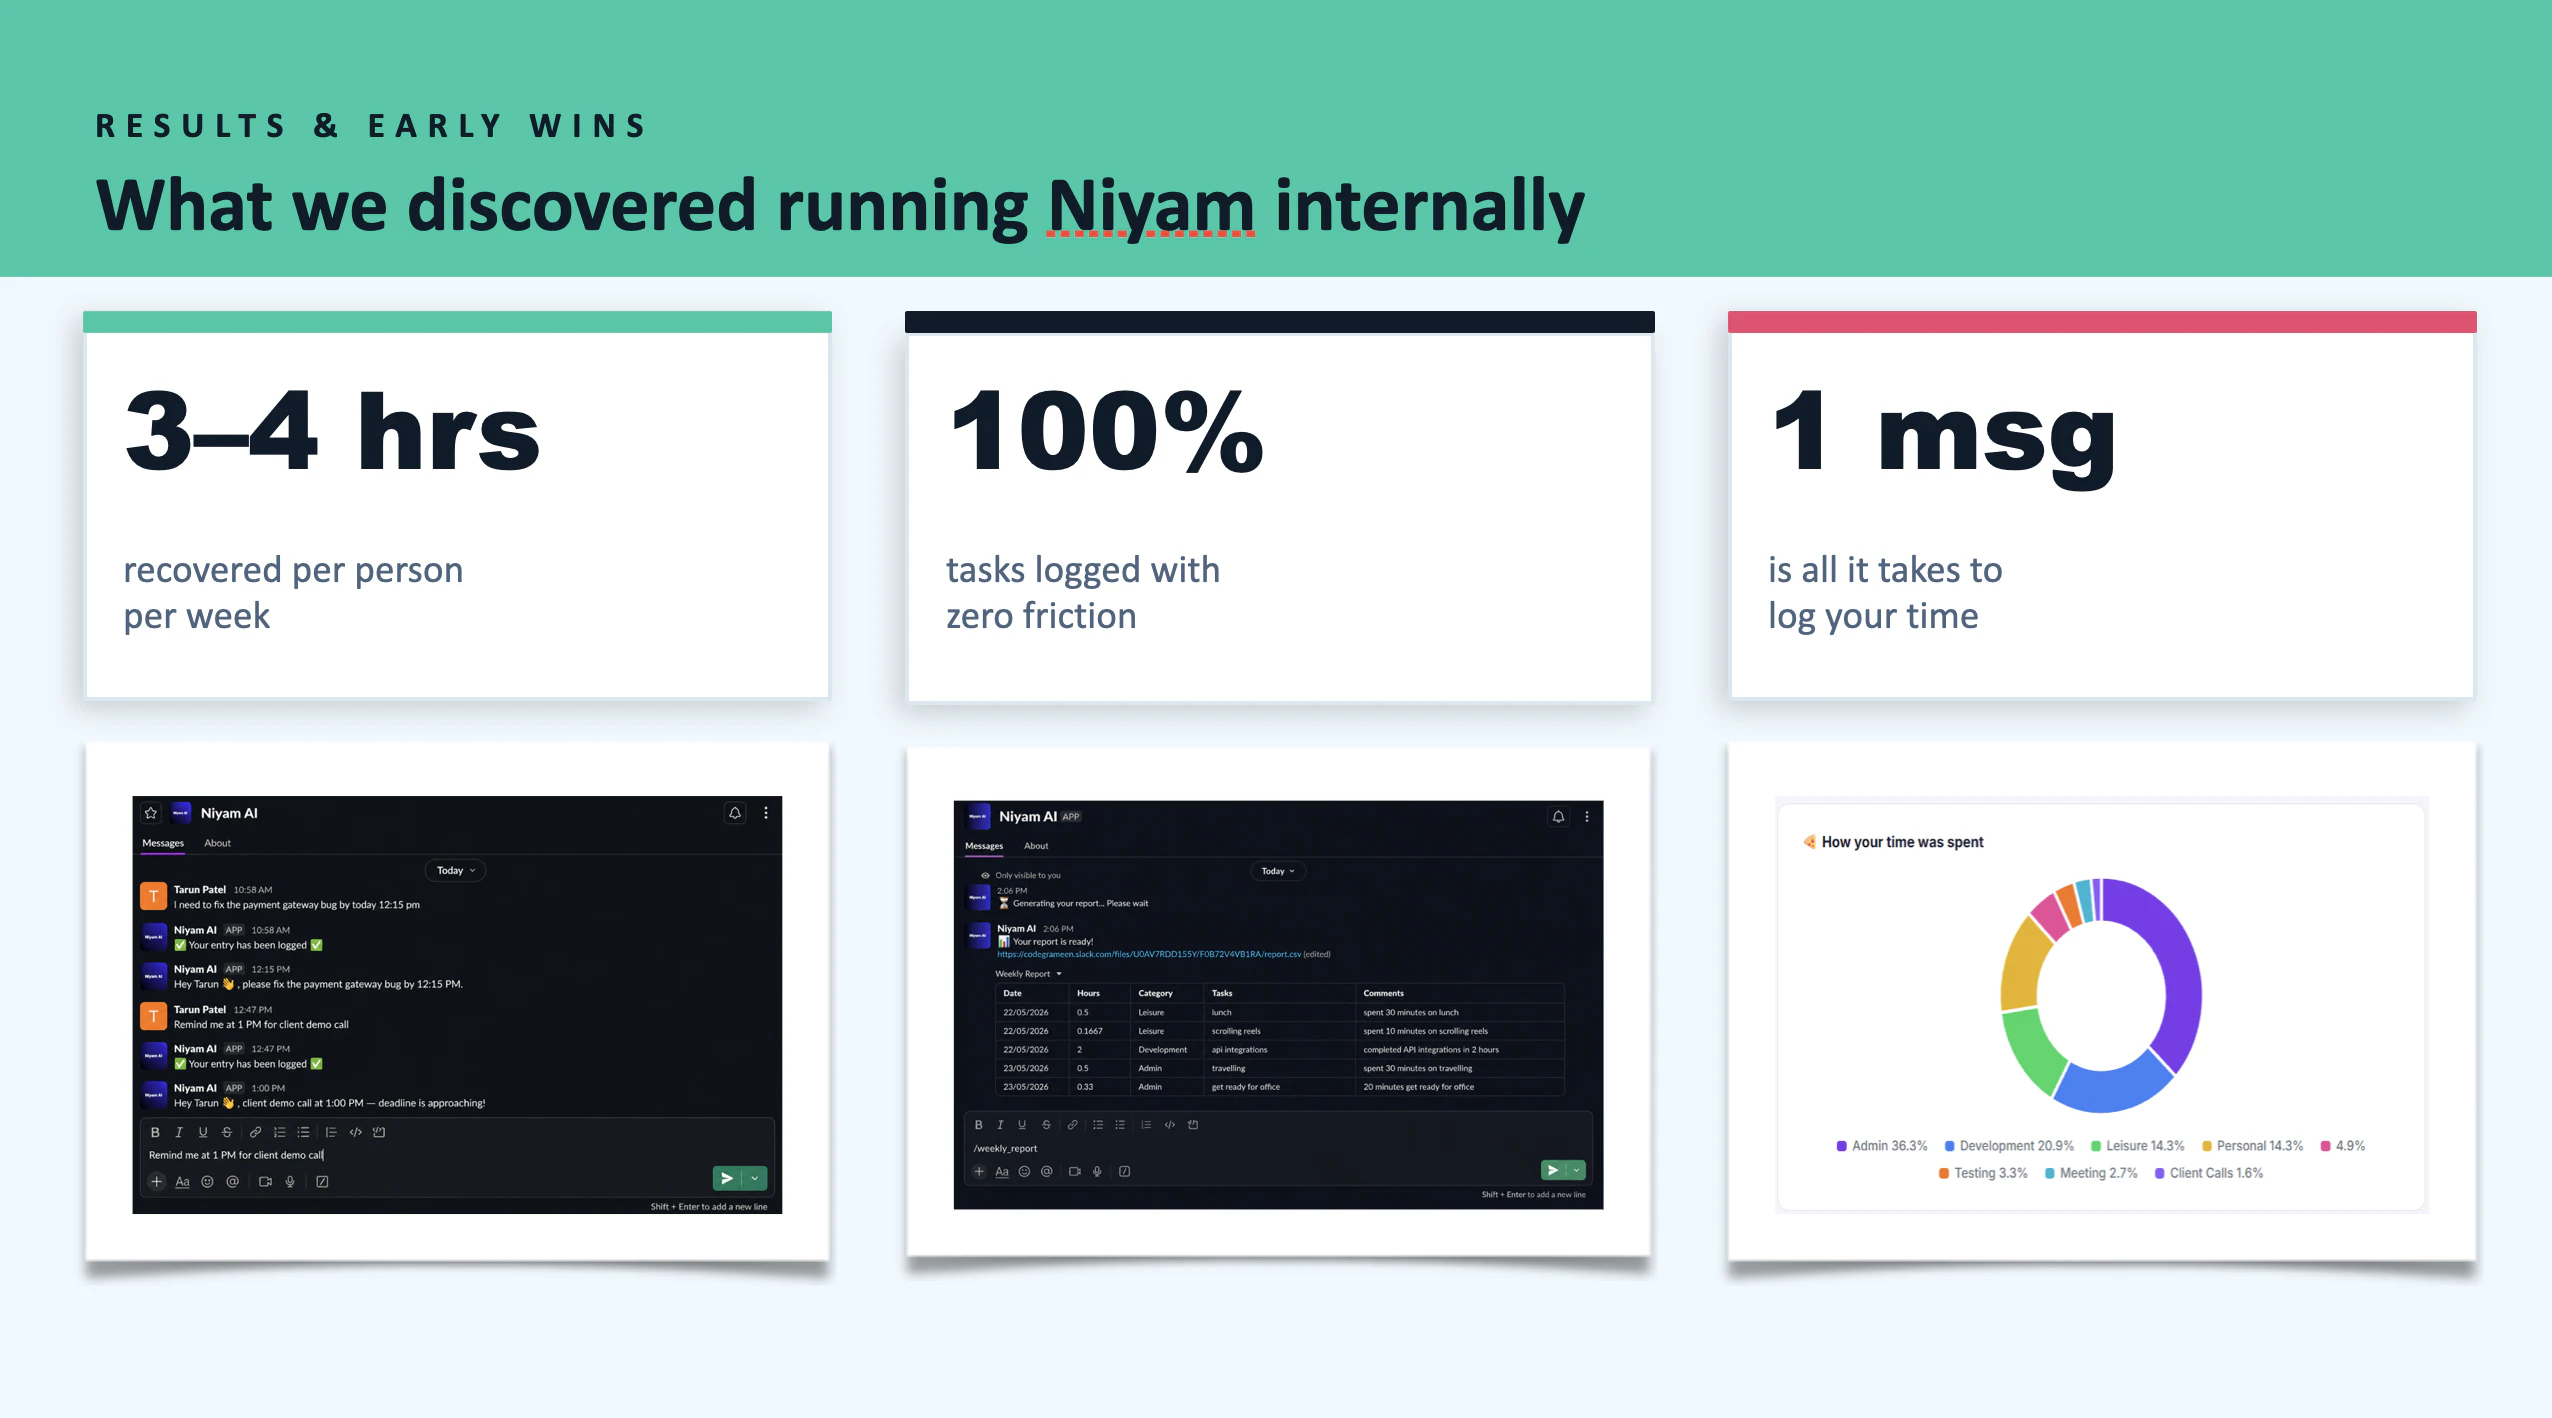2552x1418 pixels.
Task: Switch to Messages tab in weekly report chat
Action: (x=984, y=846)
